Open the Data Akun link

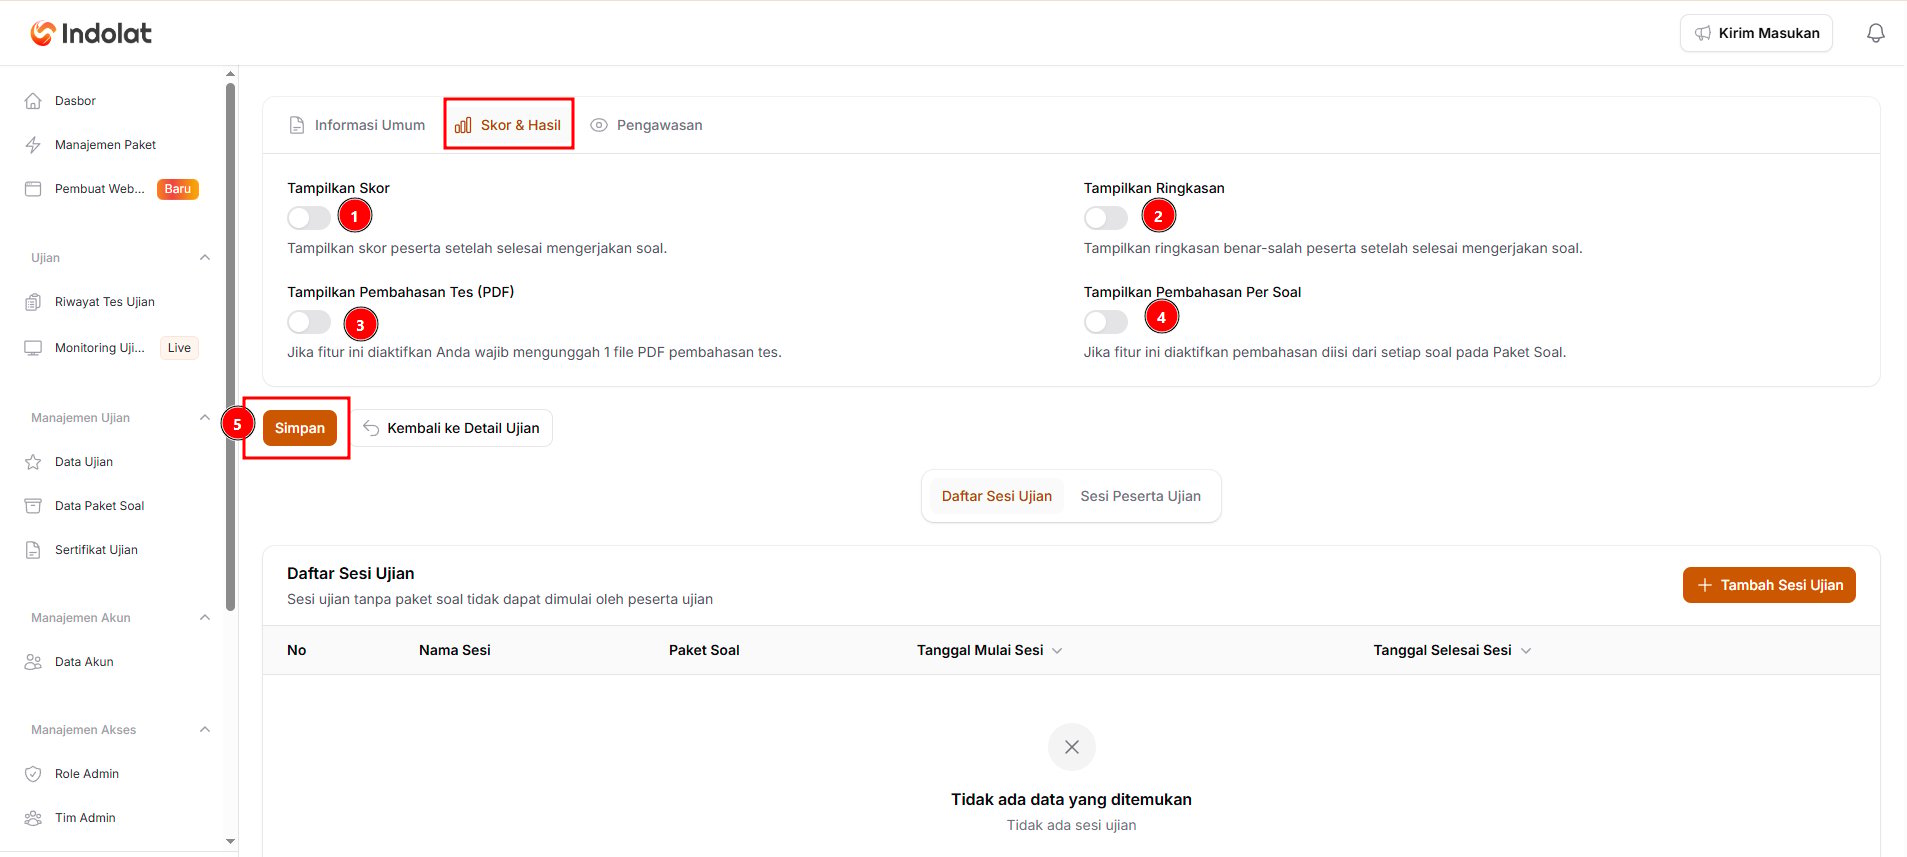coord(84,662)
